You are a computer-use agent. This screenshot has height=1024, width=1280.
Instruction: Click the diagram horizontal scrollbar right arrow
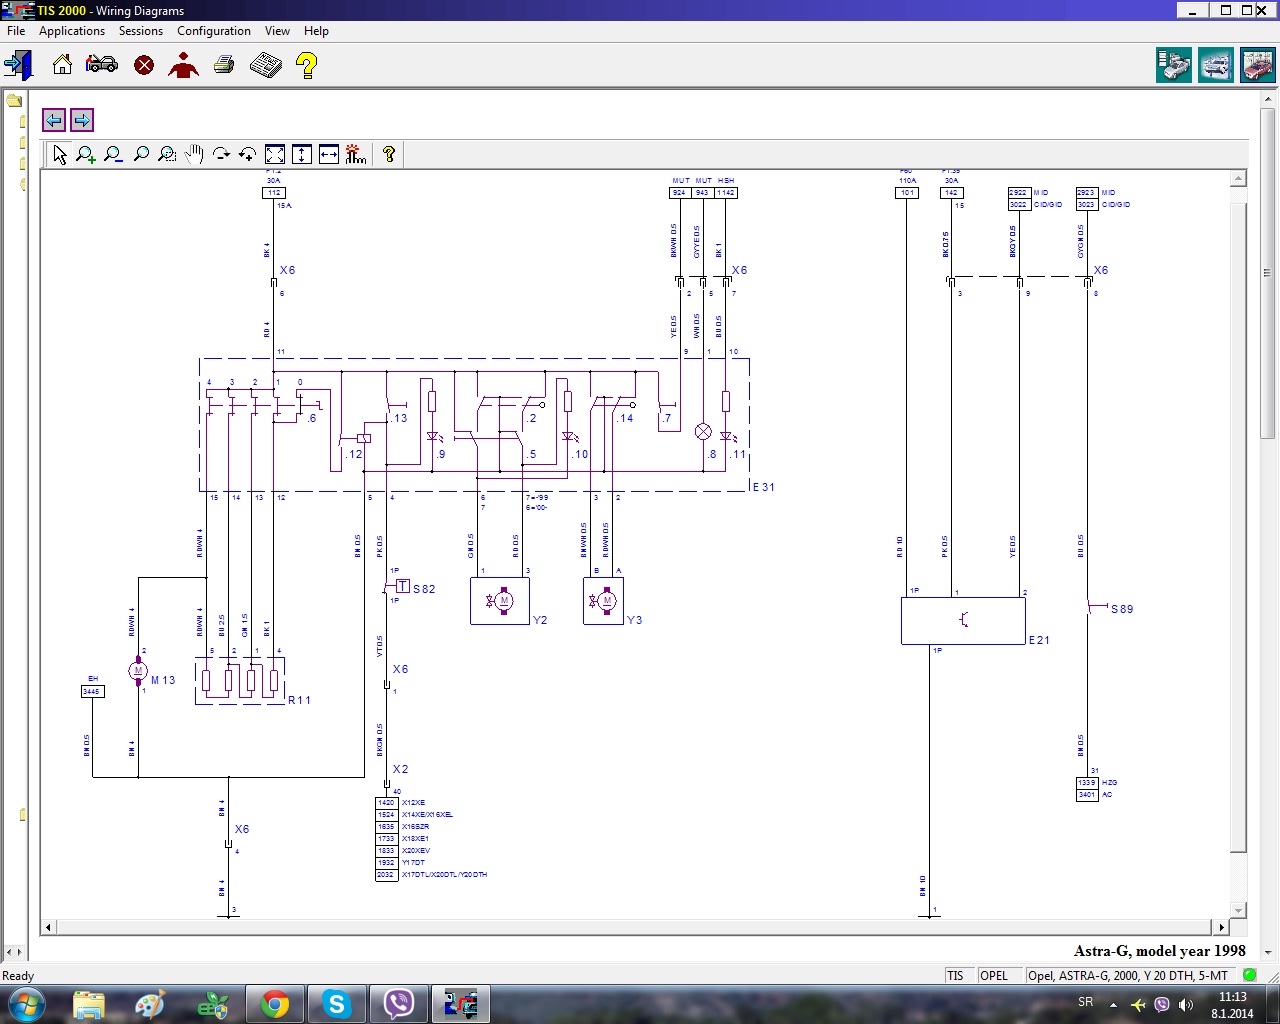point(1222,927)
